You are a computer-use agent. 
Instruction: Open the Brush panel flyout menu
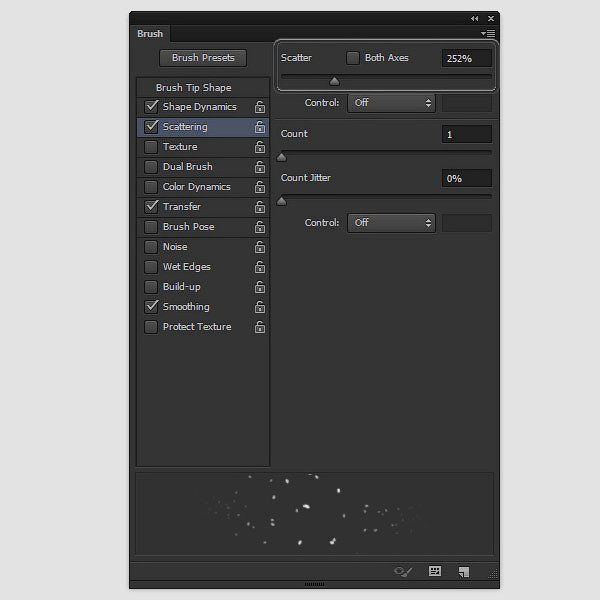488,34
